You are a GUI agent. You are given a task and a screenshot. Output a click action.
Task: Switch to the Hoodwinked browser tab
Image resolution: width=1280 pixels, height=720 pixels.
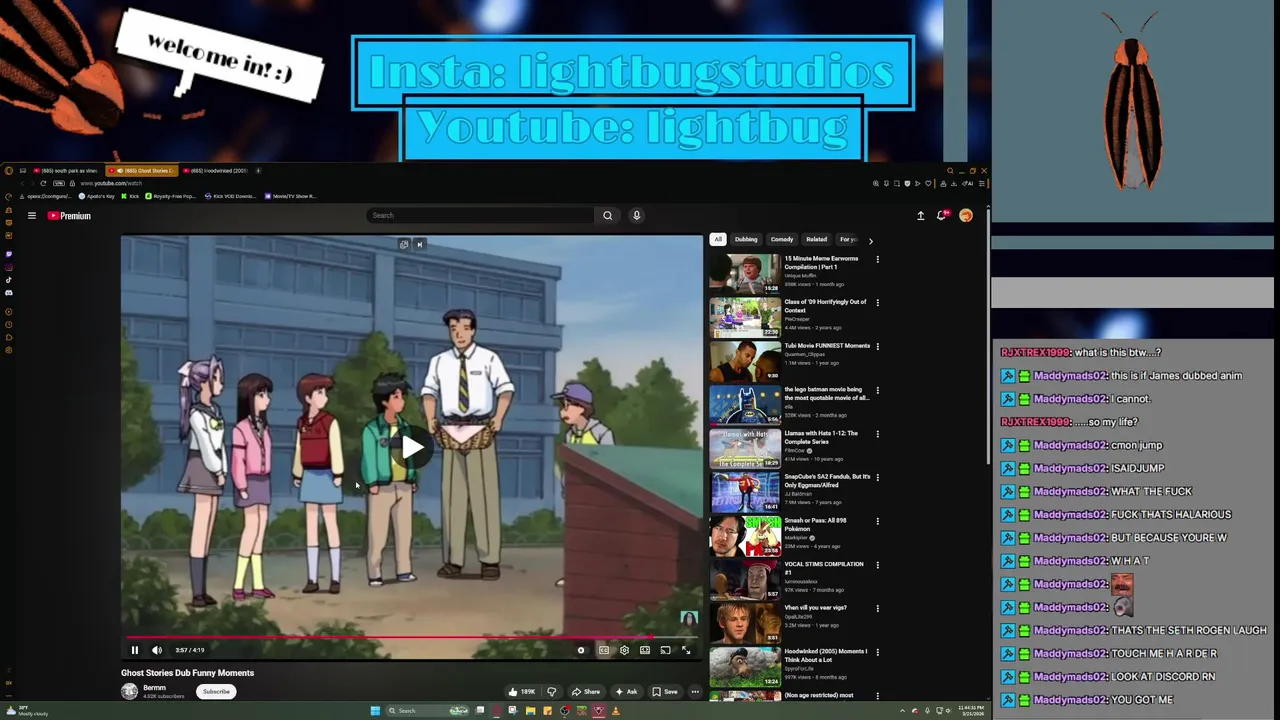[214, 170]
